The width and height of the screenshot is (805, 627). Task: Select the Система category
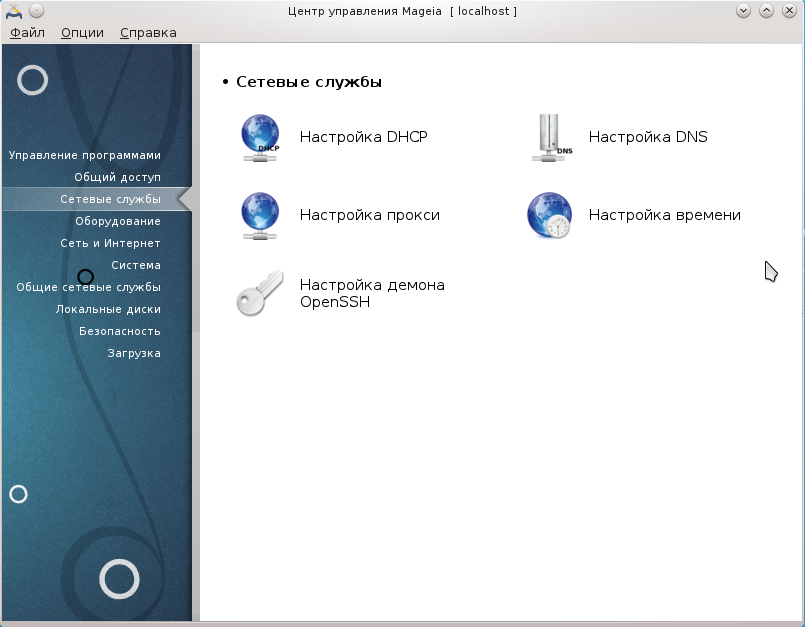coord(135,265)
